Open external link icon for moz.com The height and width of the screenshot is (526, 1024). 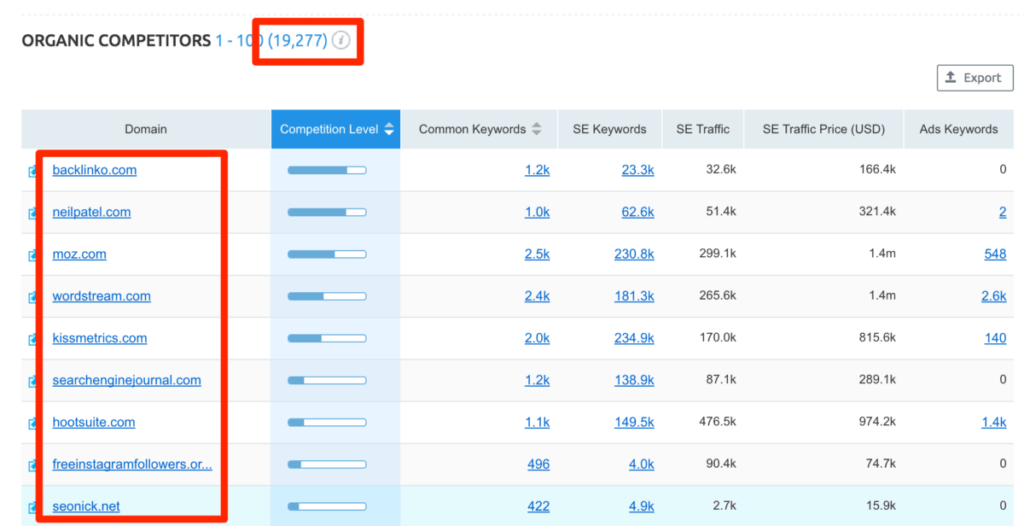pos(32,255)
